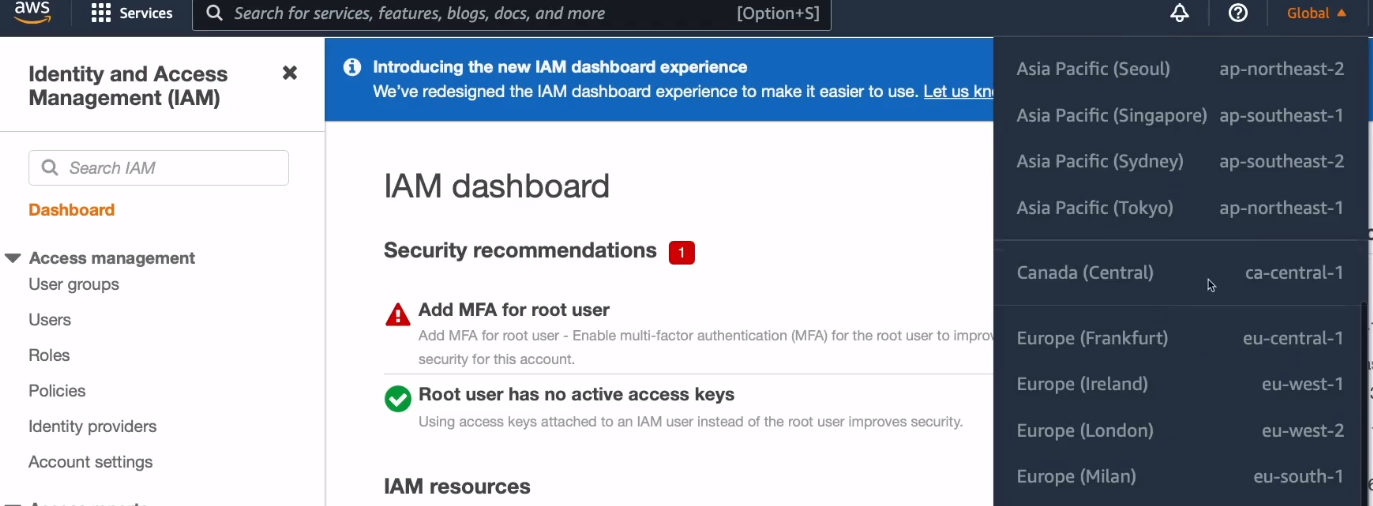Click the red warning triangle for MFA
The width and height of the screenshot is (1373, 506).
tap(398, 315)
